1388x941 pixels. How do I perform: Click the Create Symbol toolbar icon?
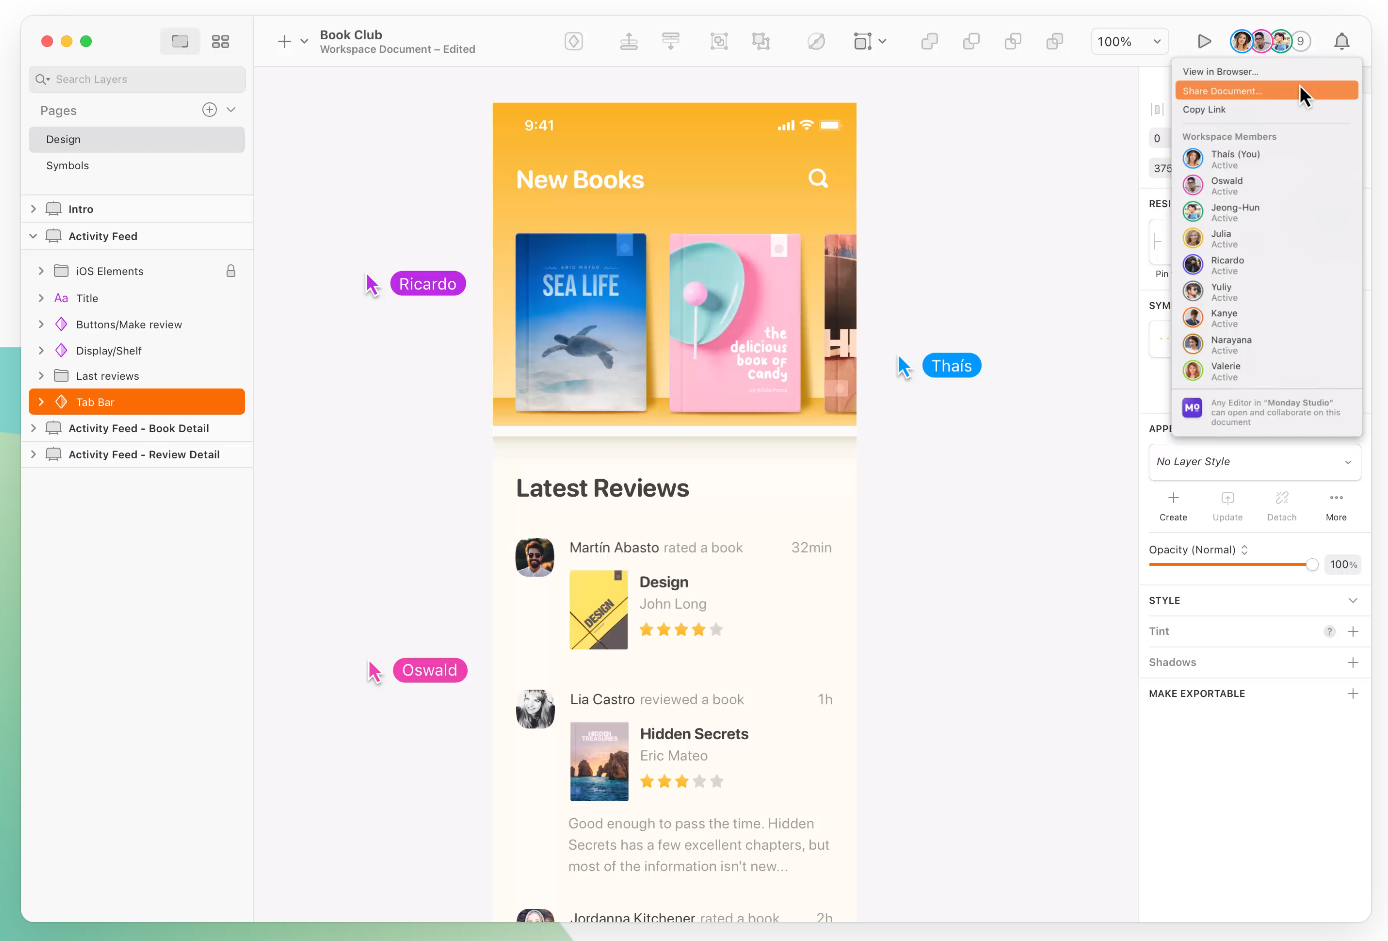[574, 41]
